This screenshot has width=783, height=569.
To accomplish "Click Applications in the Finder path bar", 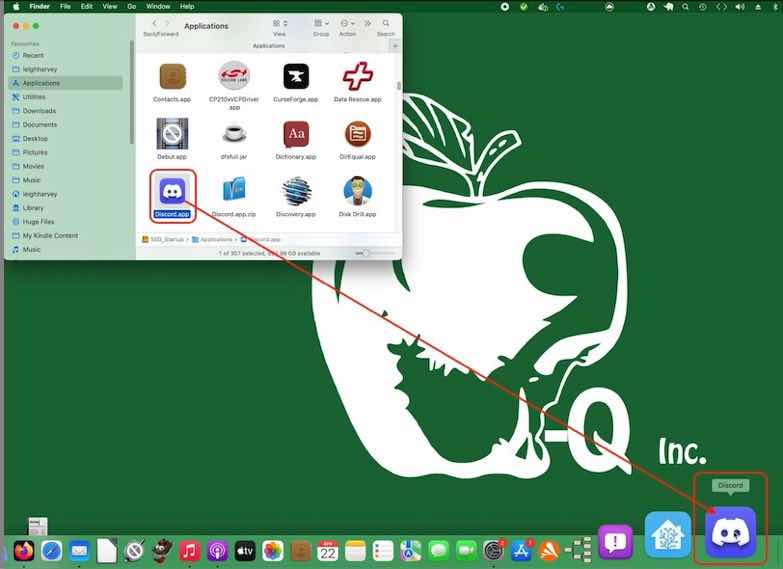I will coord(212,240).
